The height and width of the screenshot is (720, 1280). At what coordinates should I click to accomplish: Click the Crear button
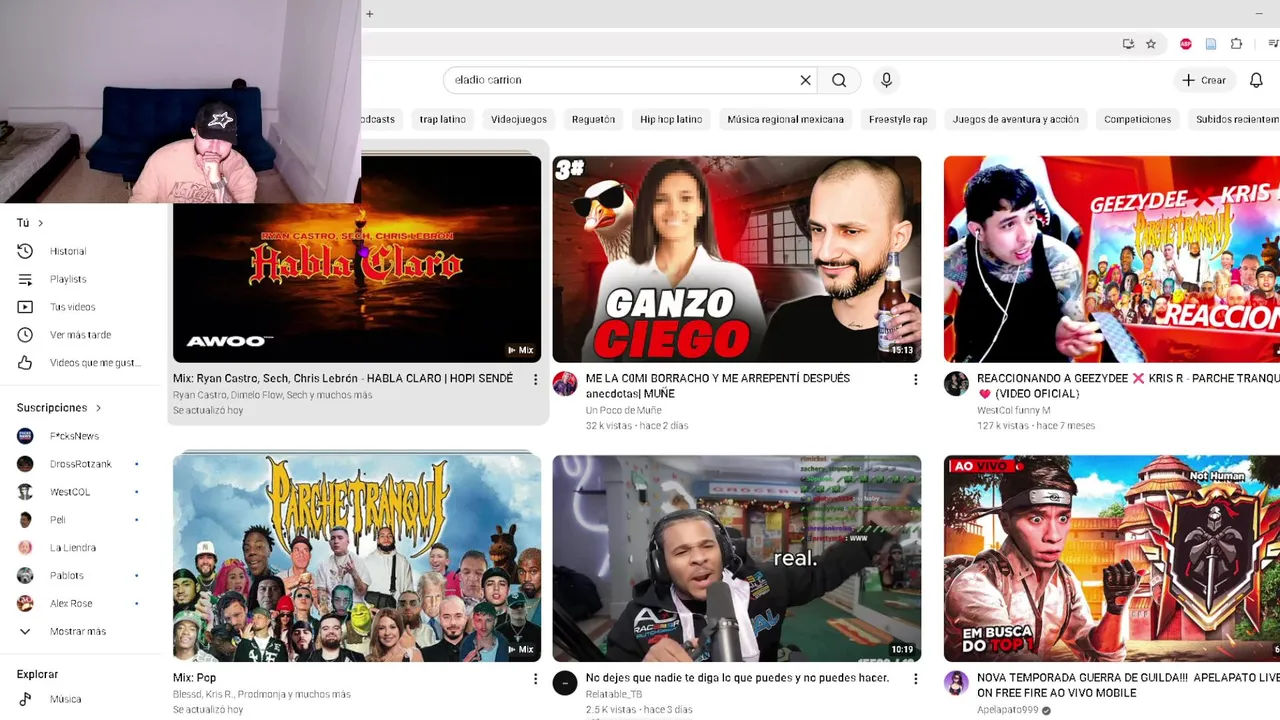[1204, 80]
